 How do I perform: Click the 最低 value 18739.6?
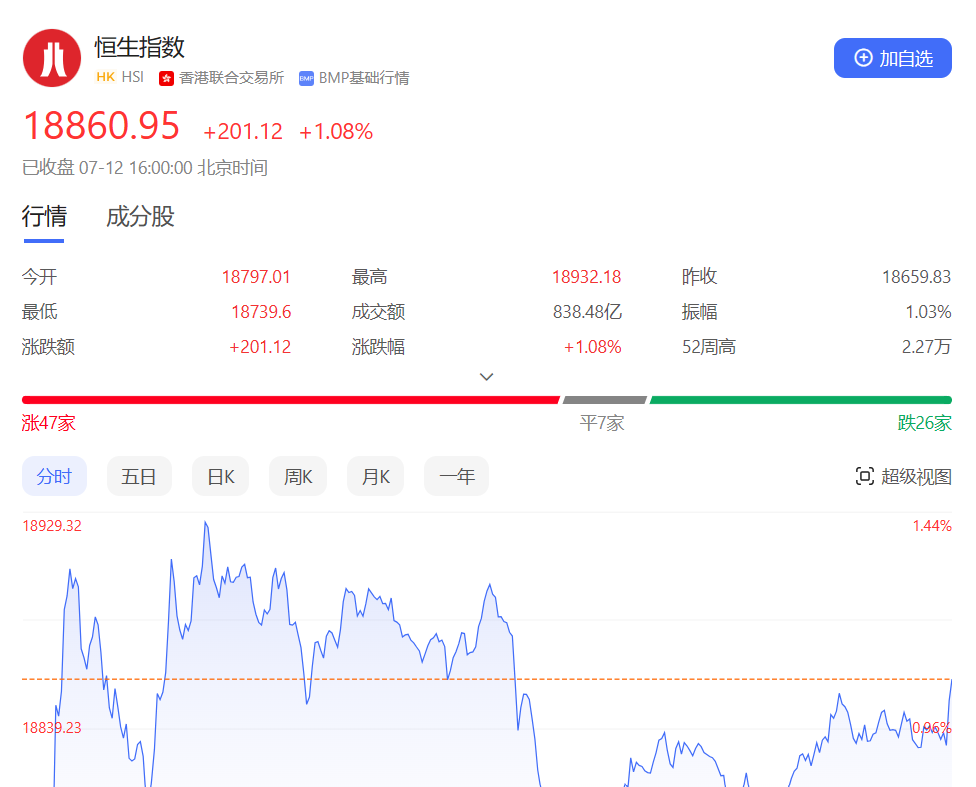[261, 311]
